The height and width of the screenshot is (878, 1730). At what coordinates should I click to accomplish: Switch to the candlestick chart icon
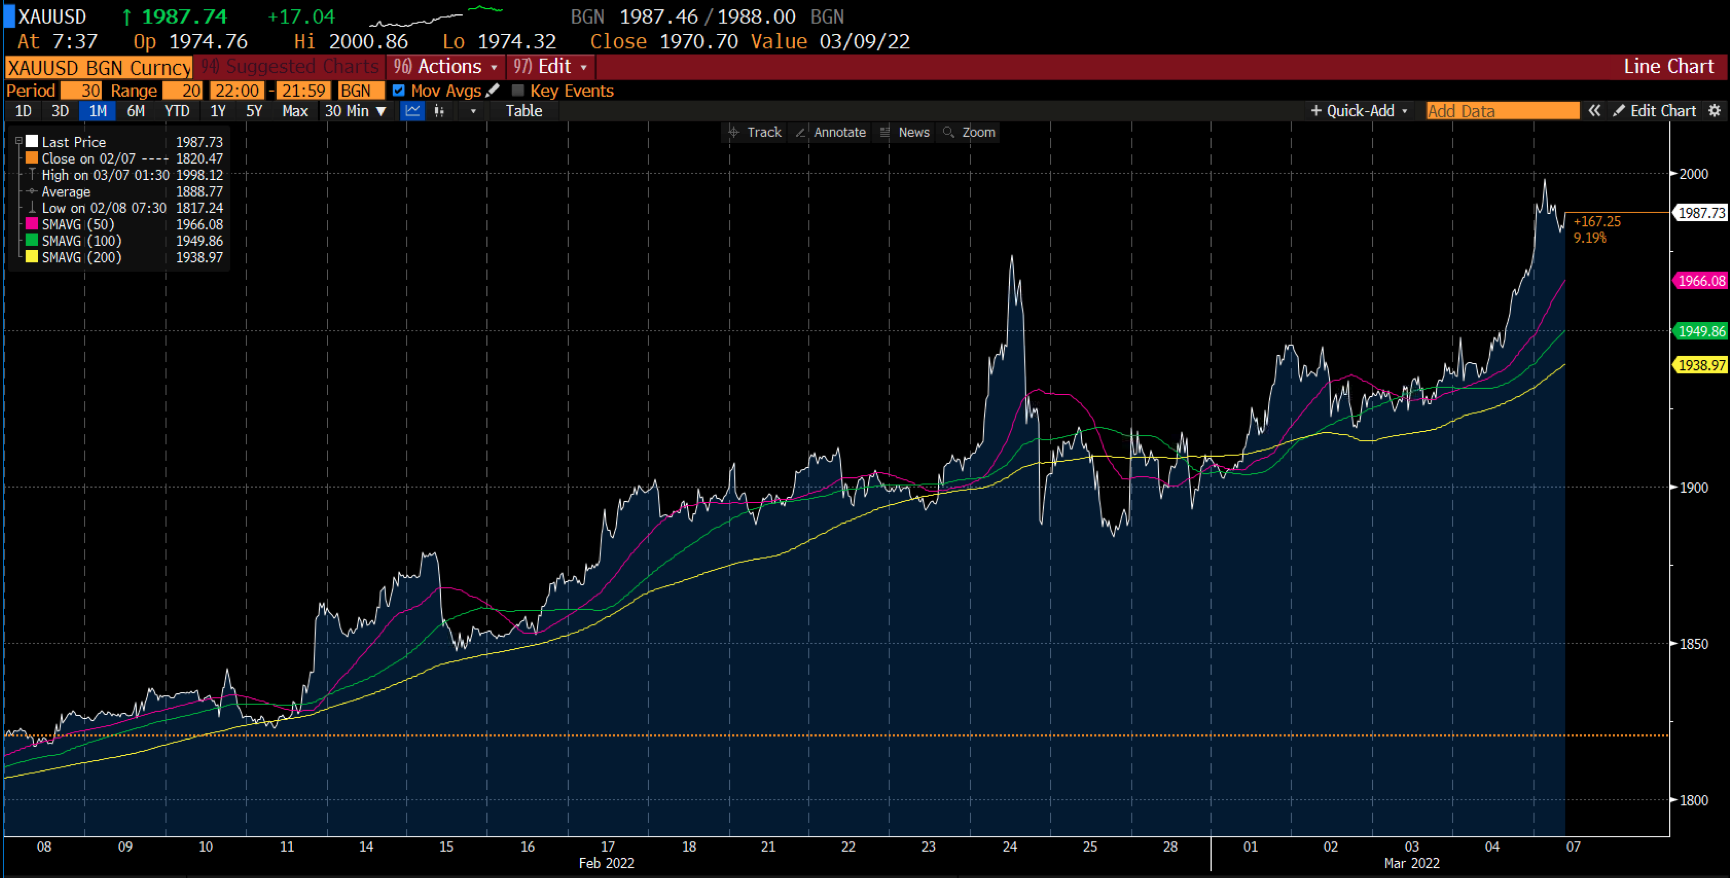click(x=439, y=111)
